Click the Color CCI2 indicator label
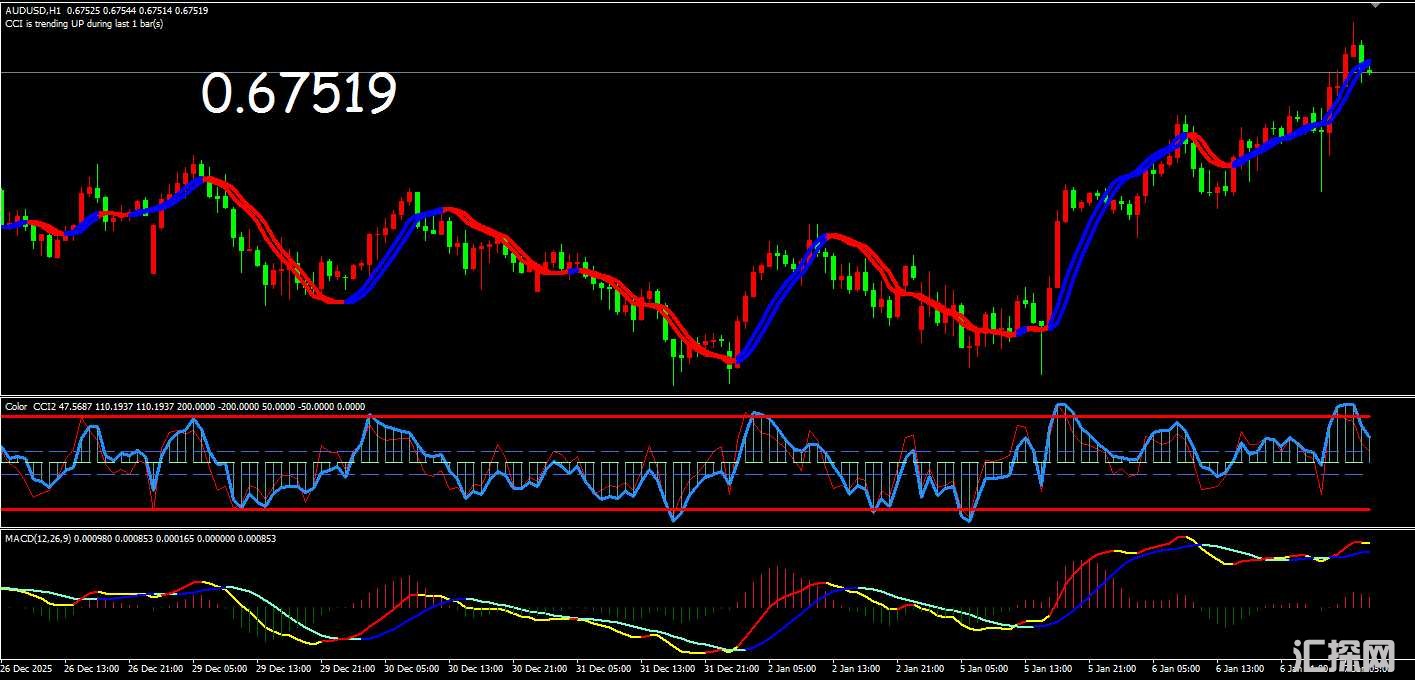 [x=30, y=407]
